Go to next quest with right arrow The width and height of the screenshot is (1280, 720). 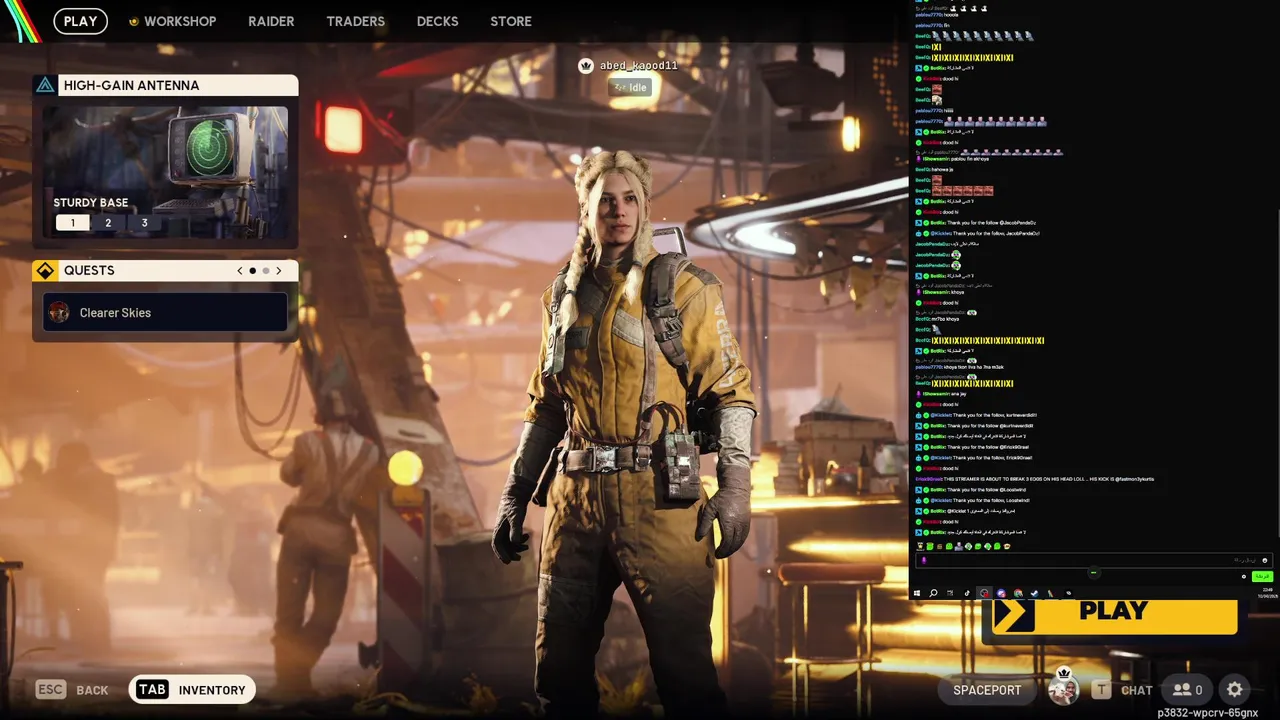click(x=279, y=270)
